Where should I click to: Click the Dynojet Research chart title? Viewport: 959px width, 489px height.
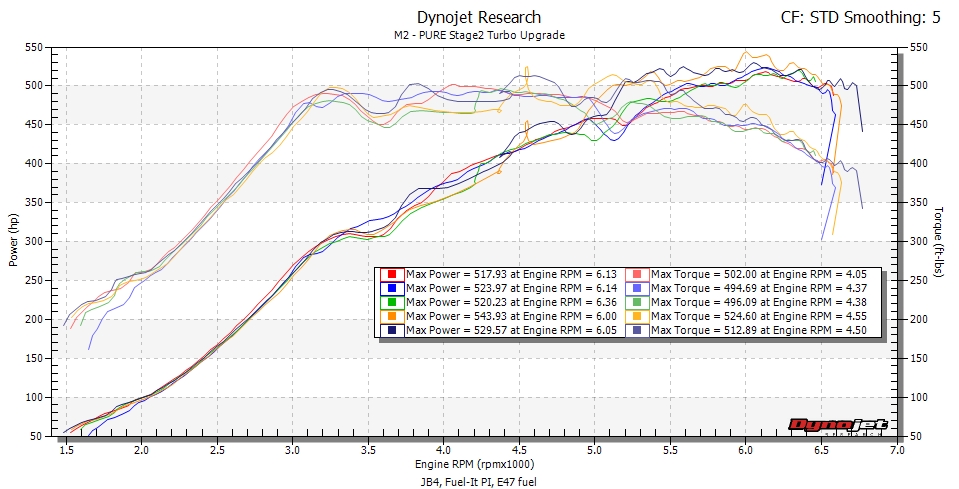tap(479, 17)
